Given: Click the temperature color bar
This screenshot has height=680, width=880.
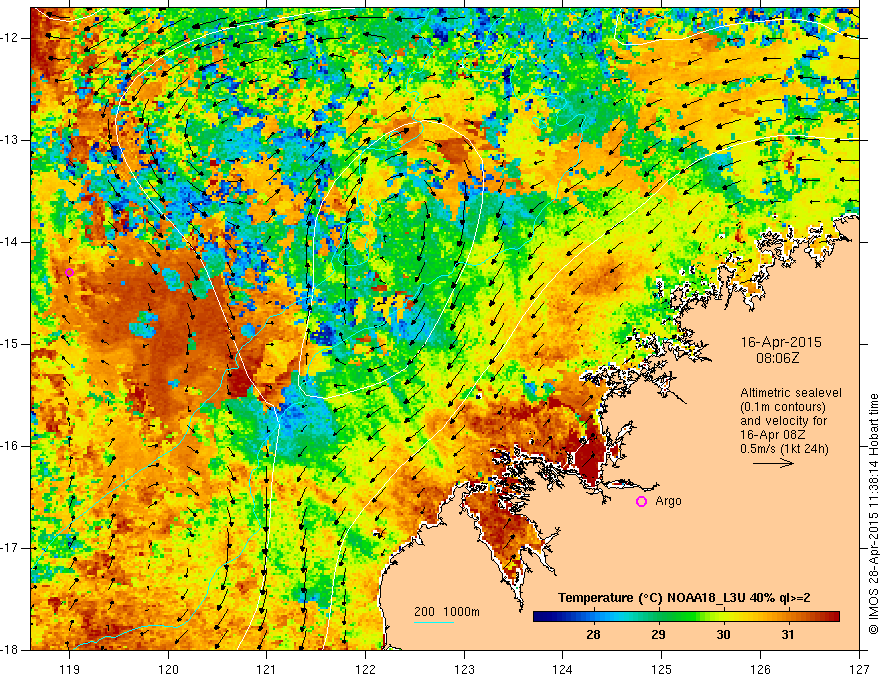Looking at the screenshot, I should click(686, 617).
